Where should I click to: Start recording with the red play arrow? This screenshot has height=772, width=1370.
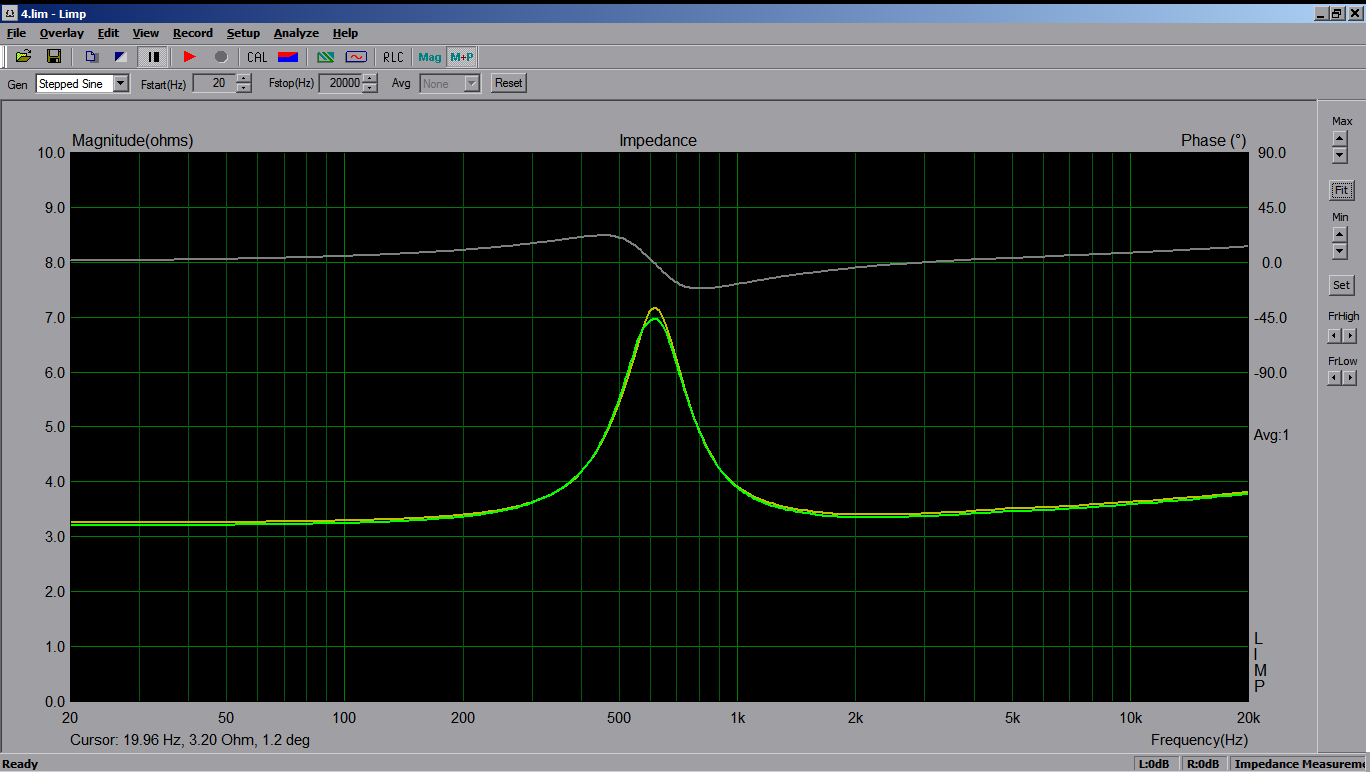pyautogui.click(x=190, y=57)
